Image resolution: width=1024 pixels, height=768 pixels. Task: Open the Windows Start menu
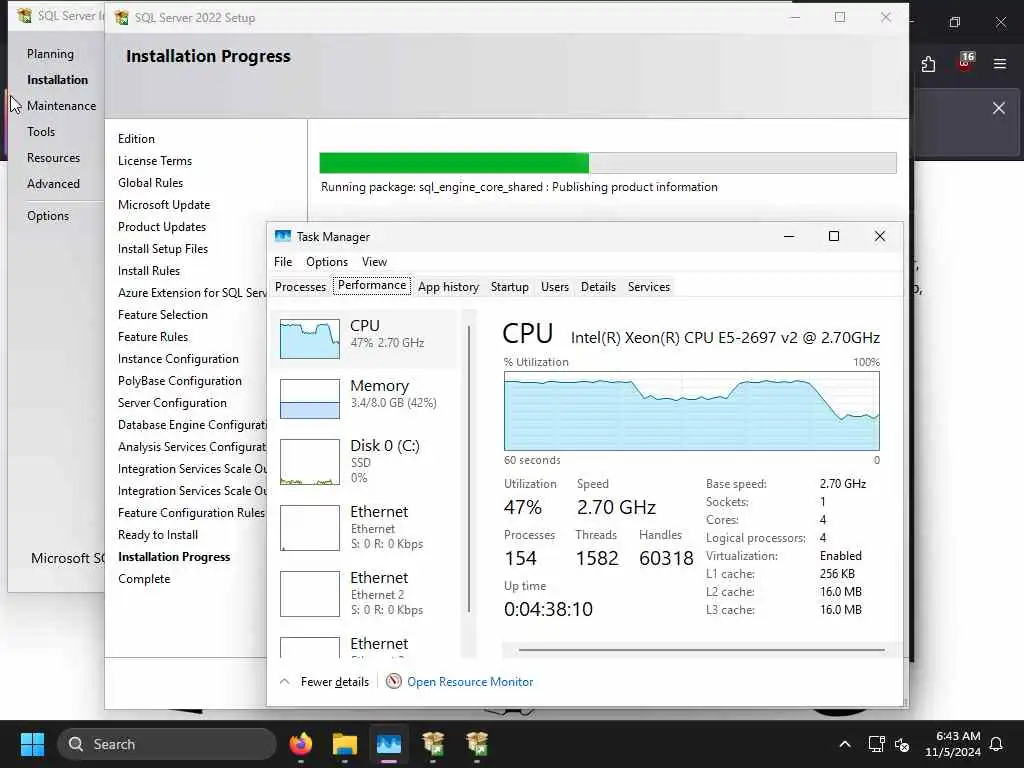(x=32, y=744)
